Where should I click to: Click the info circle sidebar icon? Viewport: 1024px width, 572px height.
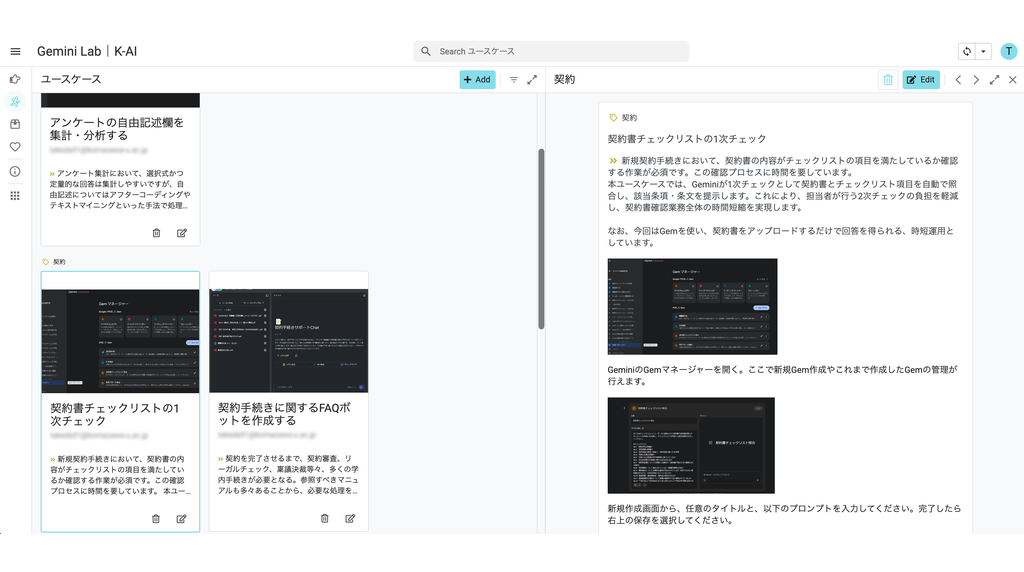pyautogui.click(x=15, y=171)
